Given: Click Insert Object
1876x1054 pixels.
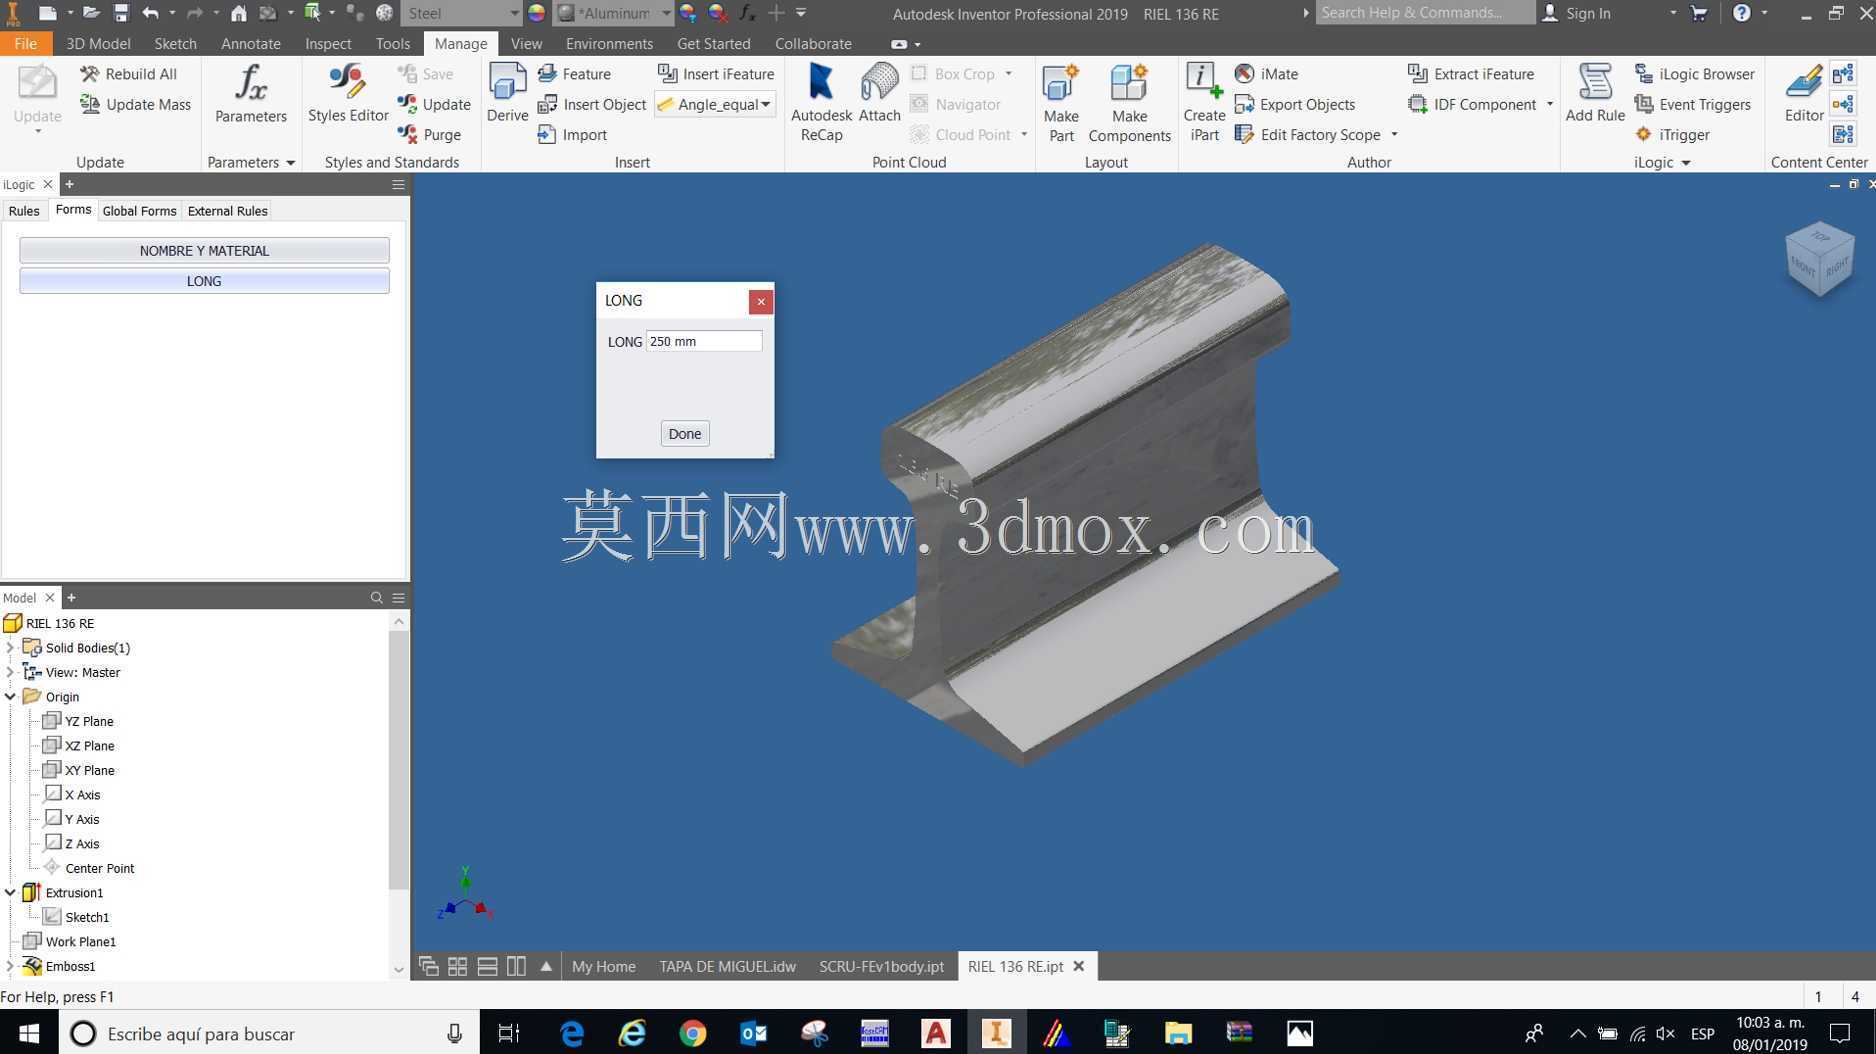Looking at the screenshot, I should [592, 104].
